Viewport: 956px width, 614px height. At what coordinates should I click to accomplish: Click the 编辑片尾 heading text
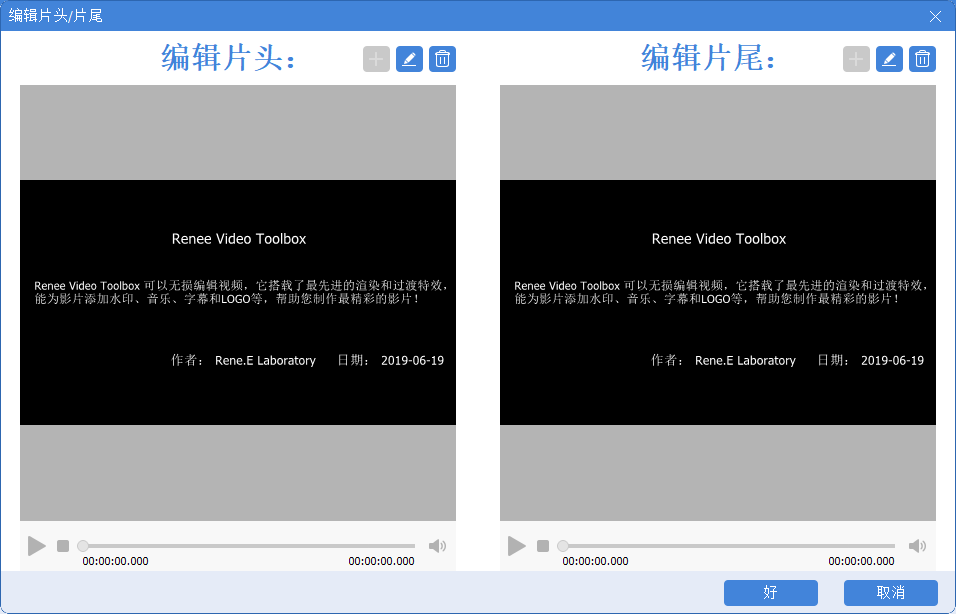[x=708, y=59]
